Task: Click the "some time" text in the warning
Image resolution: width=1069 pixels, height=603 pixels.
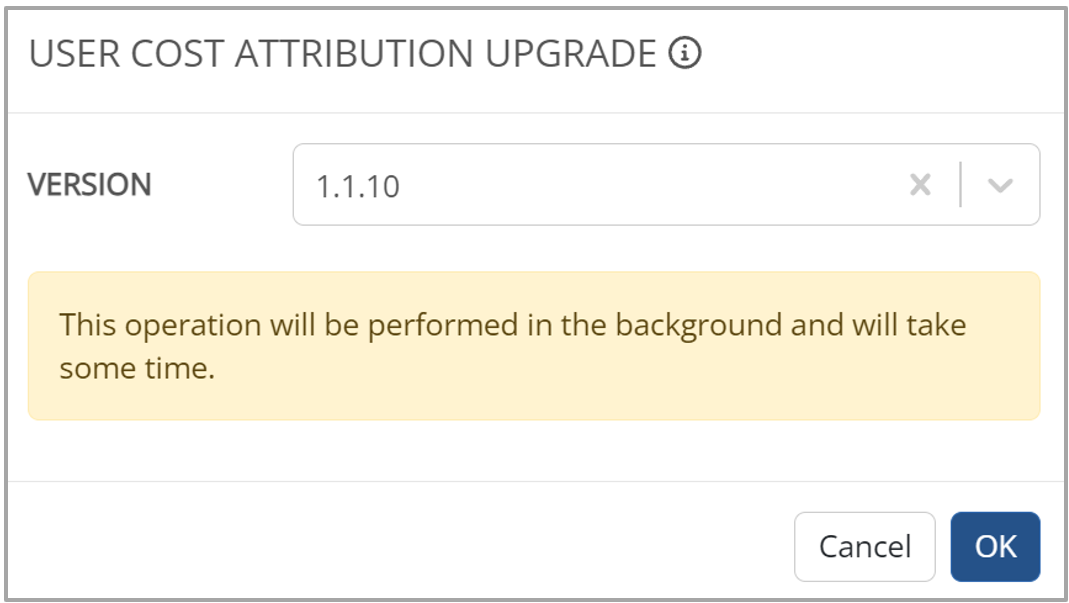Action: [x=137, y=368]
